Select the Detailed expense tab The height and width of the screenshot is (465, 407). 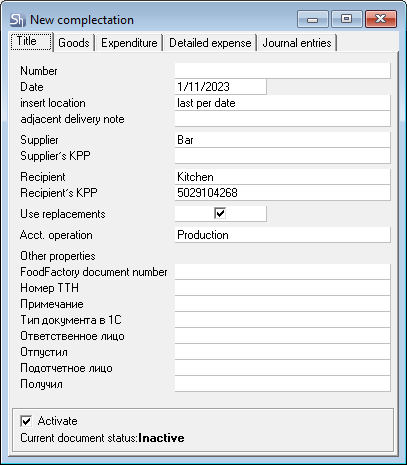[x=210, y=43]
